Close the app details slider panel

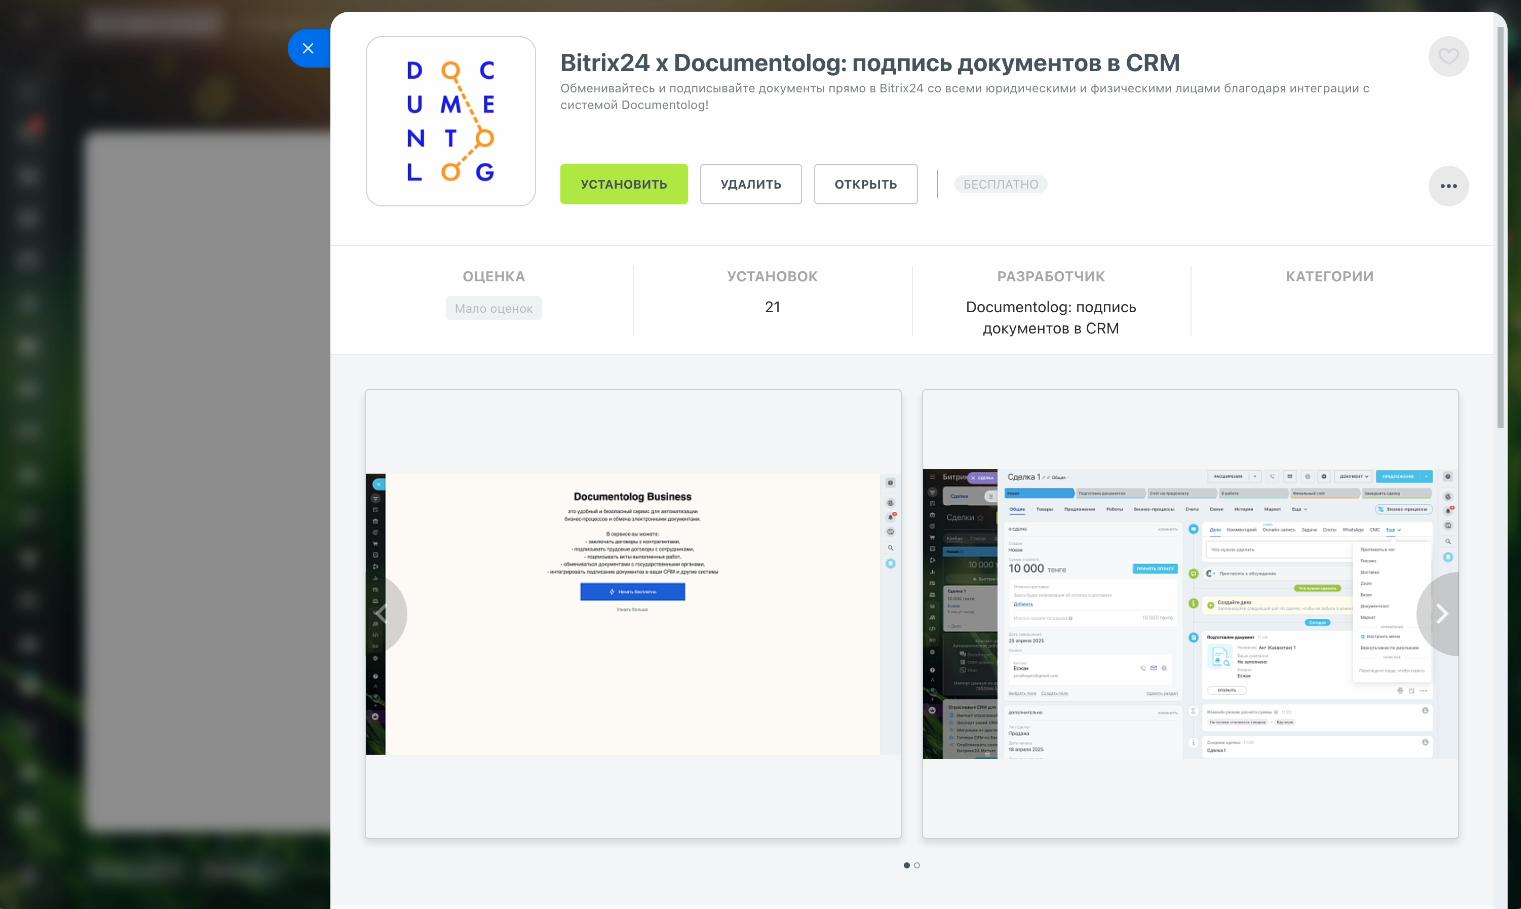click(308, 48)
